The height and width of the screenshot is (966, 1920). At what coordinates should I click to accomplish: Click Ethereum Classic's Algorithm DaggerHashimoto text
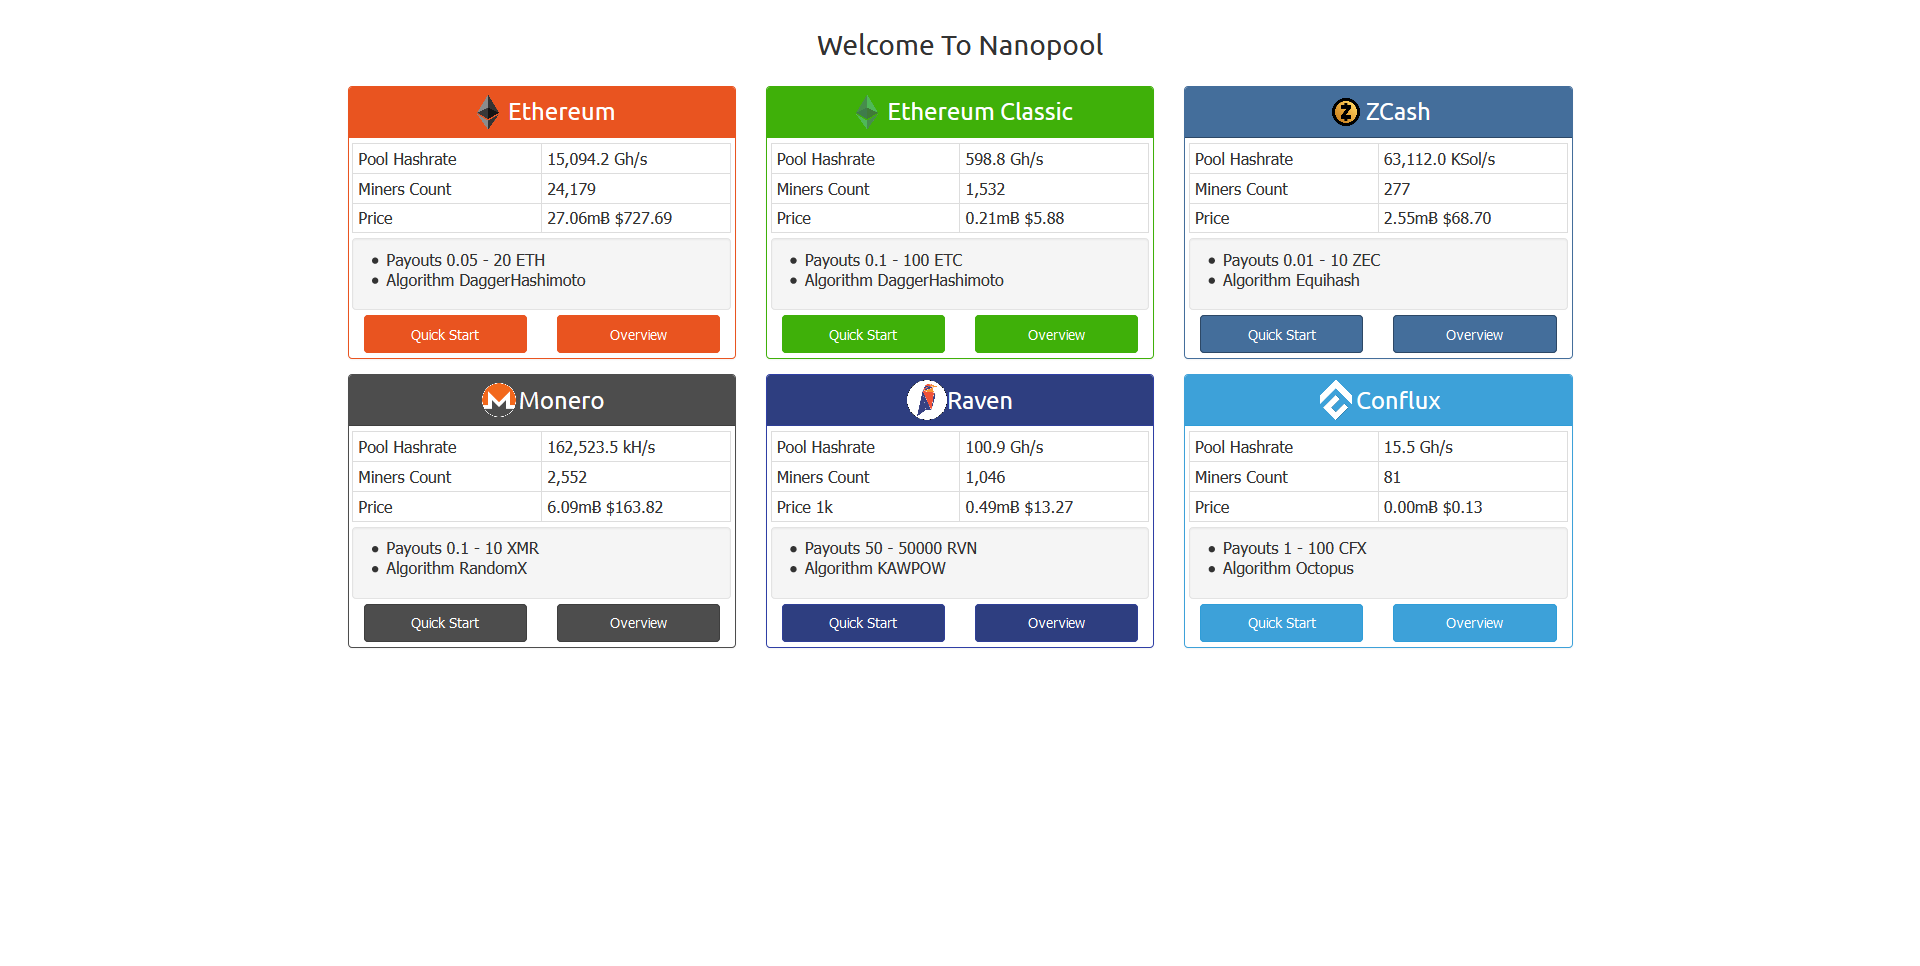coord(904,280)
